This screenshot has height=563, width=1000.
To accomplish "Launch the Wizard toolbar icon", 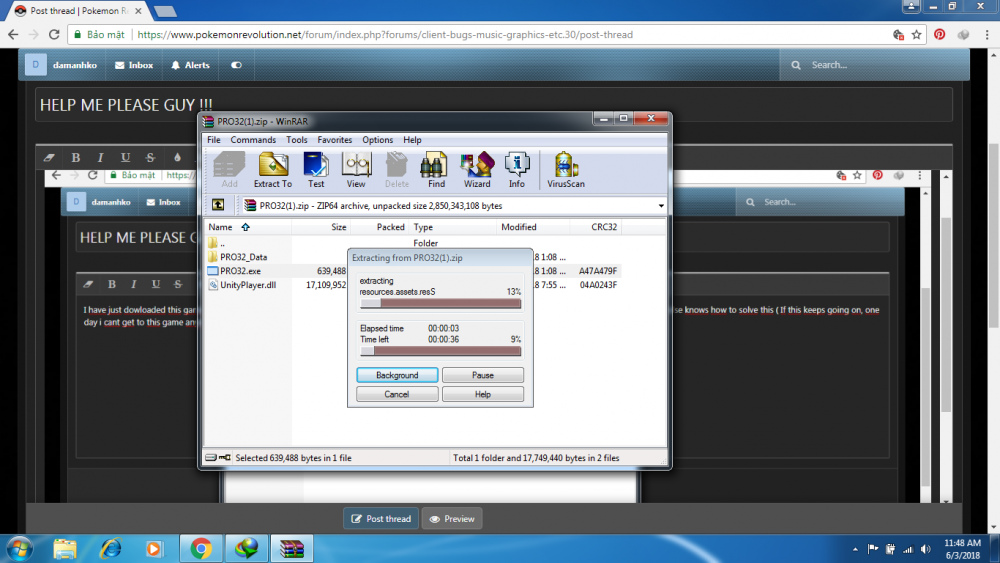I will point(477,169).
